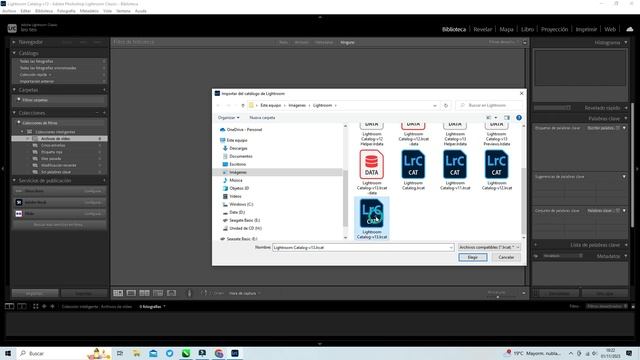Click the plus icon on Colecciones panel
This screenshot has width=640, height=360.
(104, 113)
